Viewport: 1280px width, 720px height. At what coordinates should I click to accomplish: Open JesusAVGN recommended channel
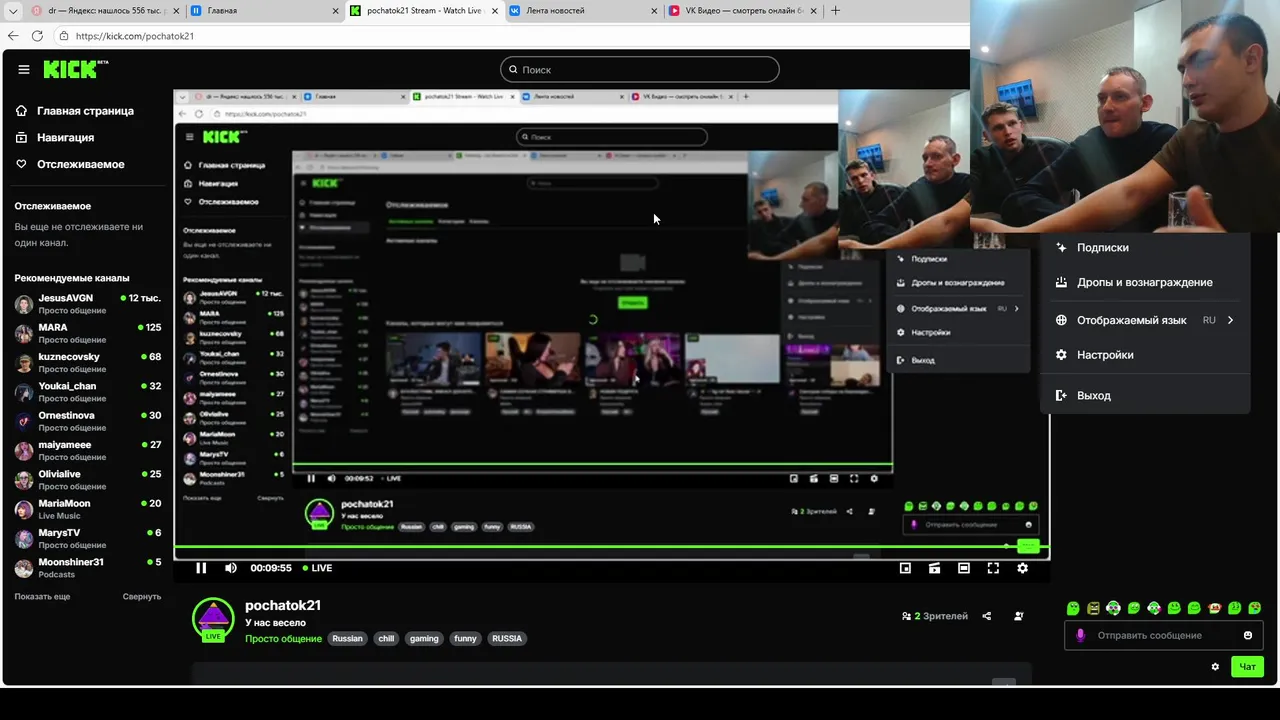click(x=87, y=304)
